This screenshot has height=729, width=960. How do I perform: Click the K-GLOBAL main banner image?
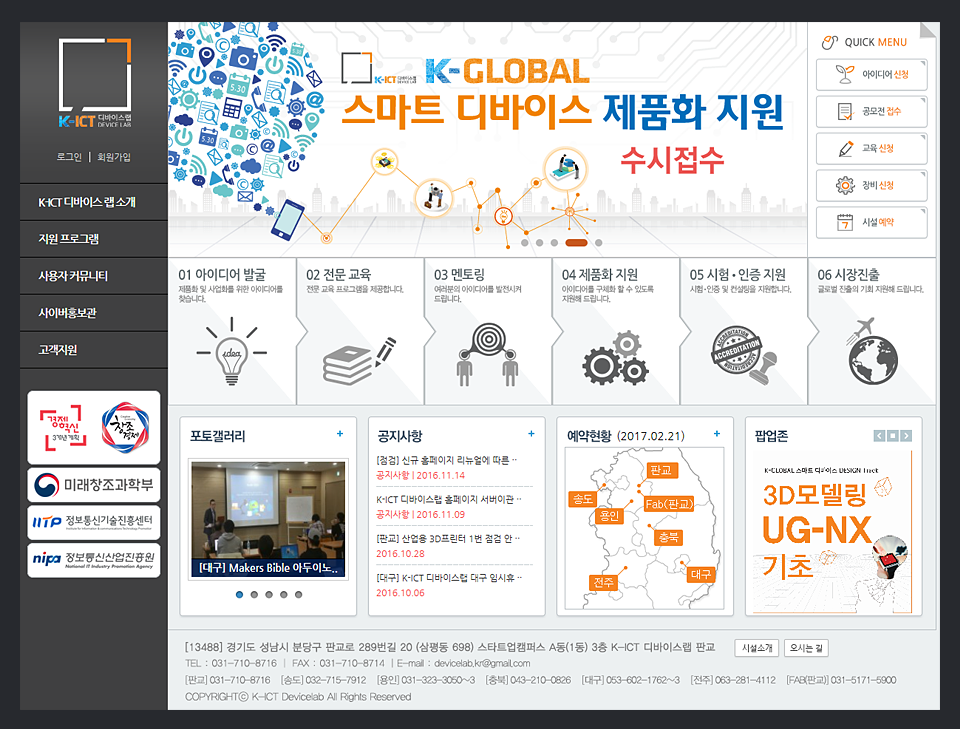coord(487,140)
